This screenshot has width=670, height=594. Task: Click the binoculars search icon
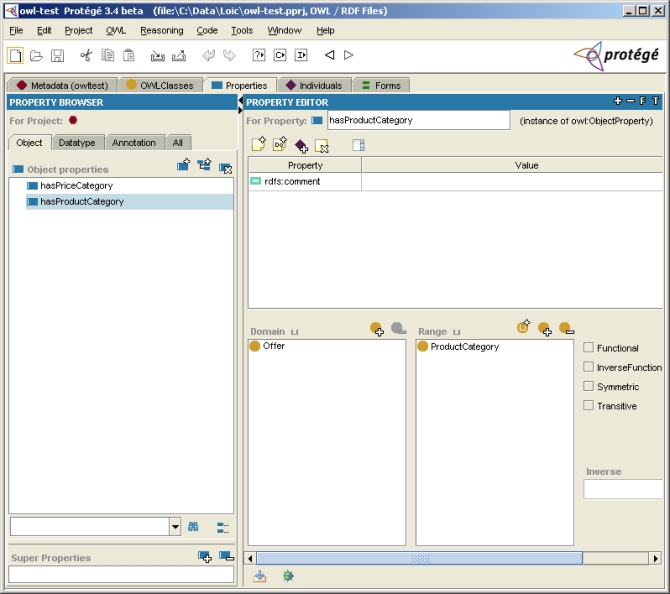(193, 526)
